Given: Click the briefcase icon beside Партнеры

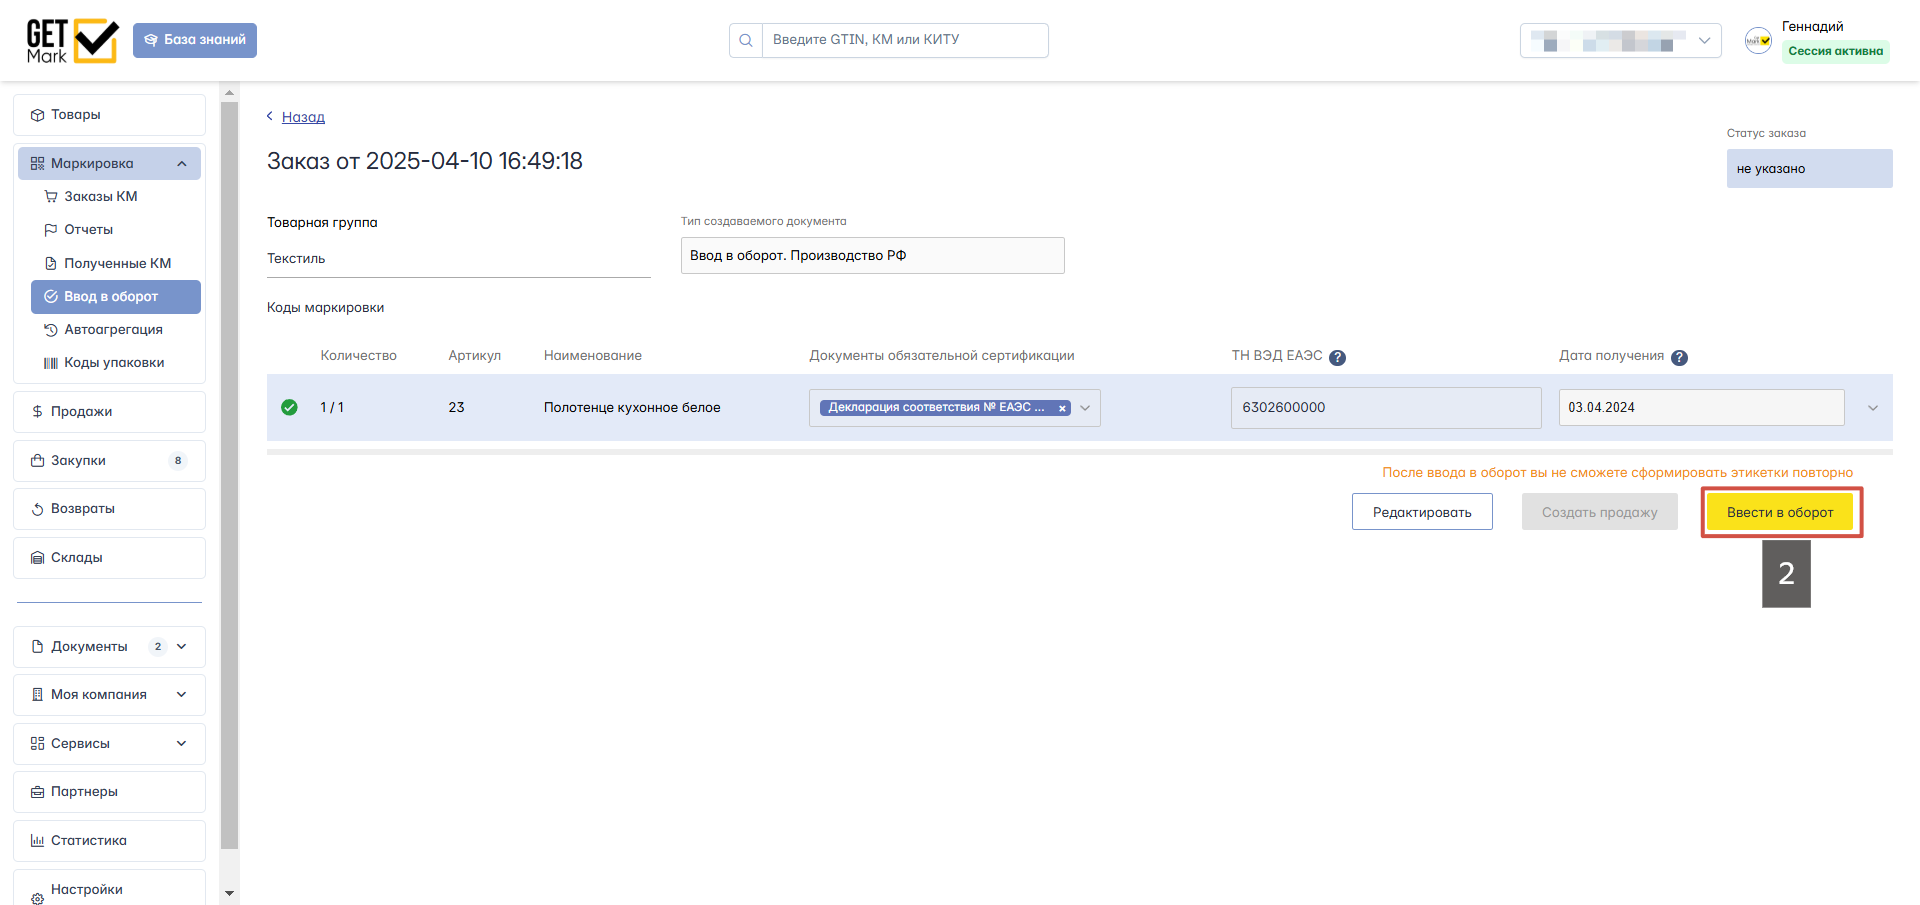Looking at the screenshot, I should tap(38, 792).
